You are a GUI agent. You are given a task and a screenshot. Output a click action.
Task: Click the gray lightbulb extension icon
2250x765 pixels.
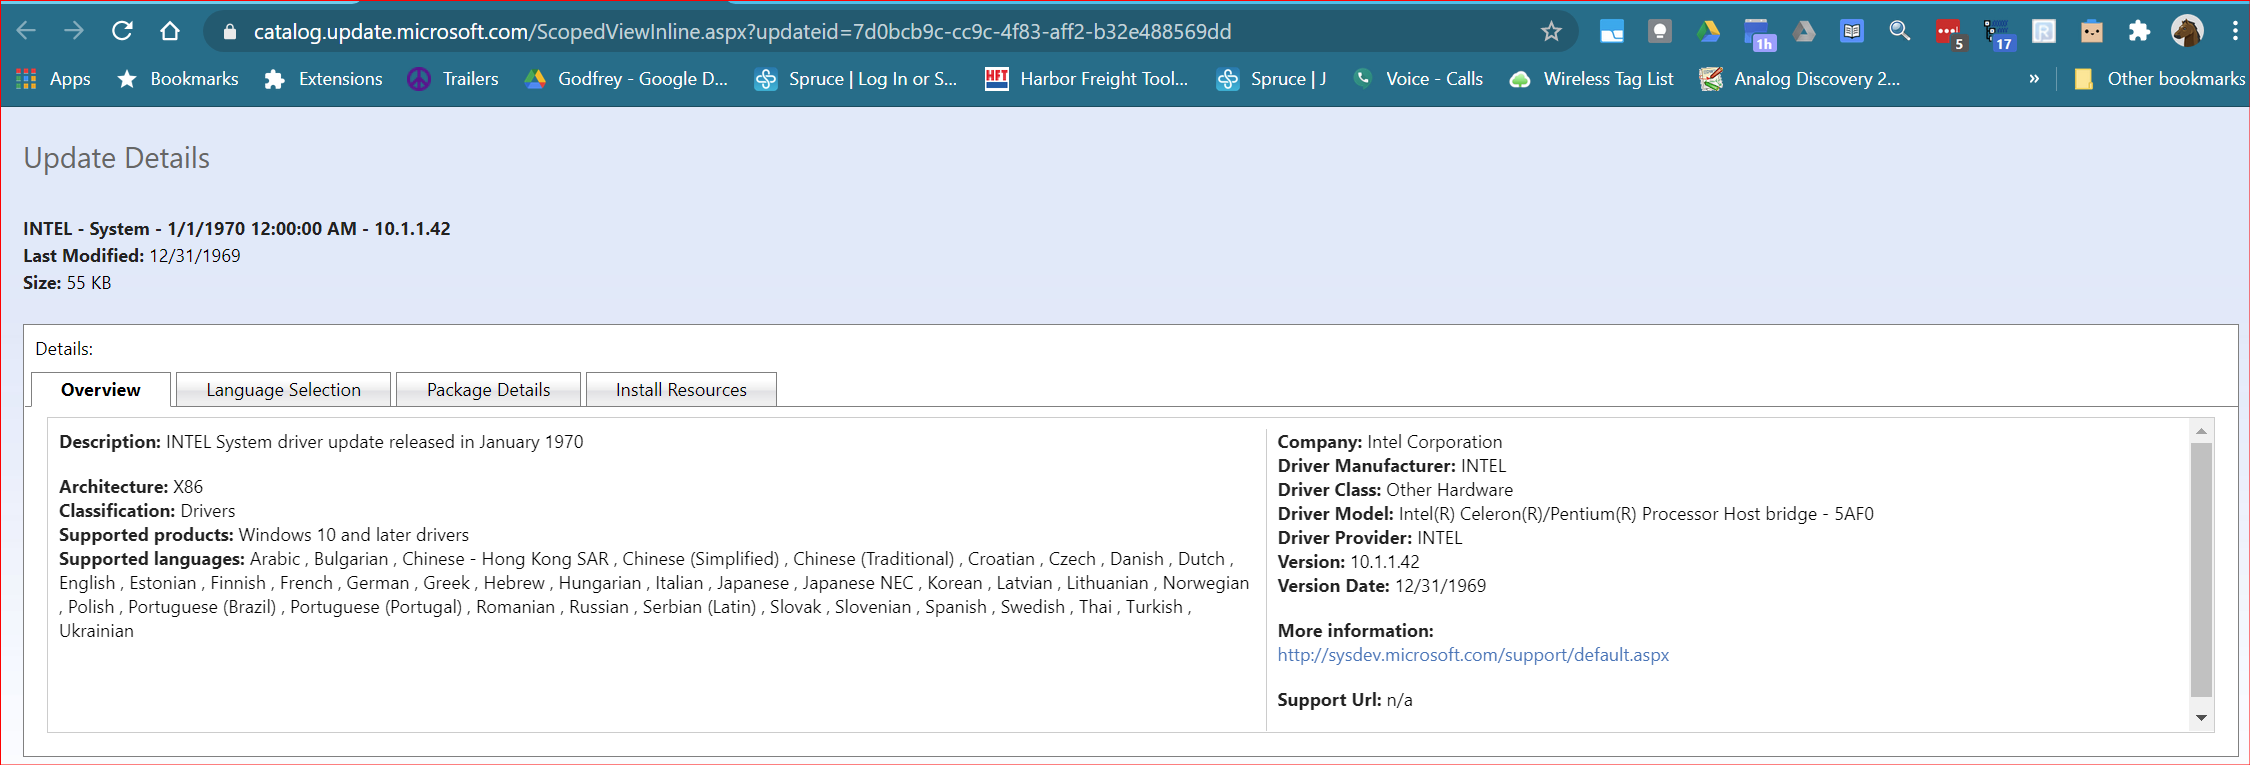click(1660, 32)
